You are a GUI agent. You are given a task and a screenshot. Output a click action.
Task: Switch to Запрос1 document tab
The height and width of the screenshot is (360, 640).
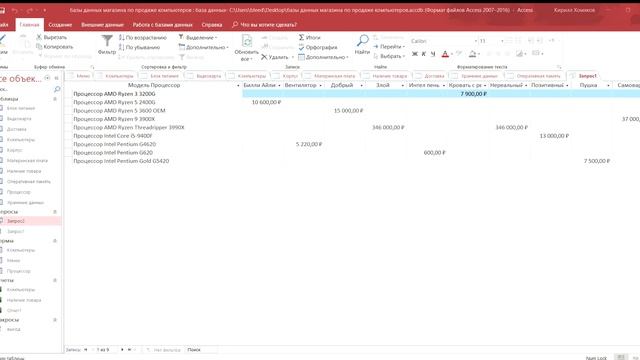pos(584,76)
